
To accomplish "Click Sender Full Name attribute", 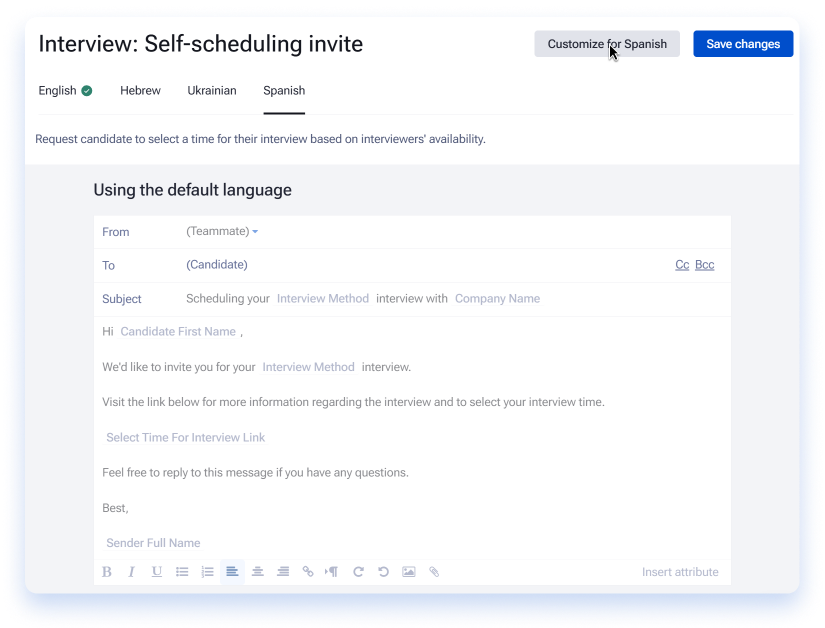I will coord(153,543).
